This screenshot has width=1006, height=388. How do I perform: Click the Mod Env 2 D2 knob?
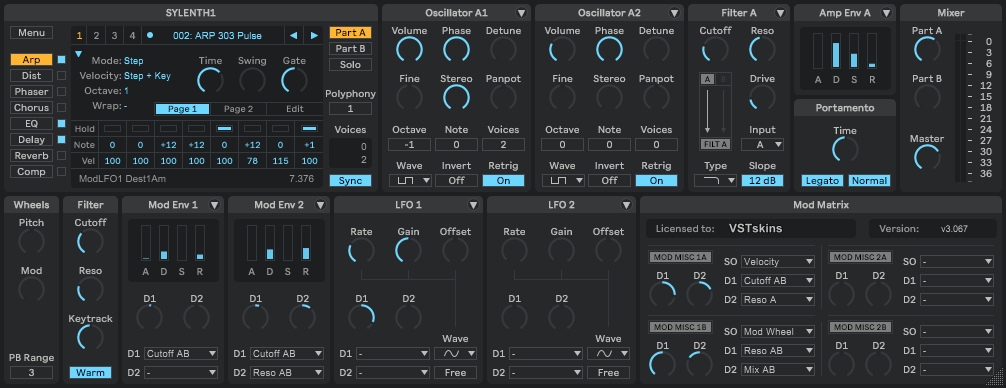(303, 317)
